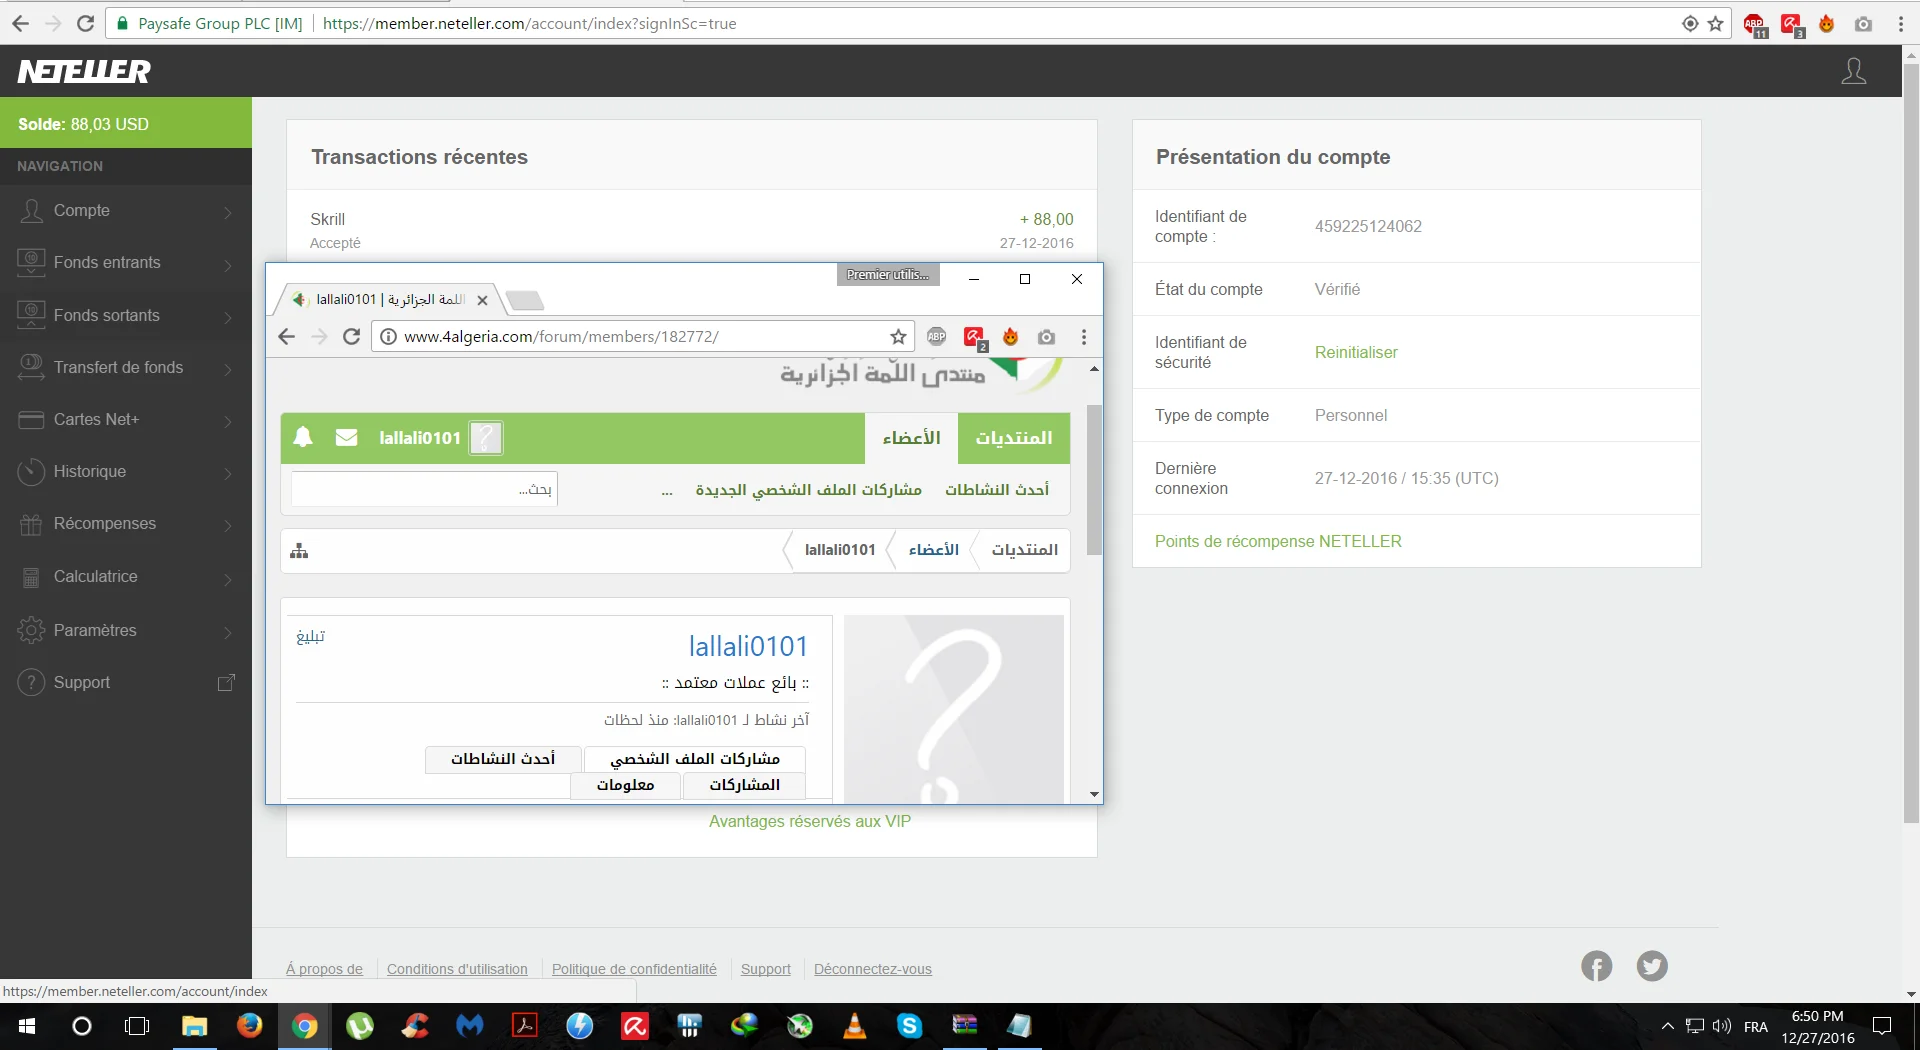Click the Reinitialiser security ID link
This screenshot has height=1050, width=1920.
(x=1356, y=352)
